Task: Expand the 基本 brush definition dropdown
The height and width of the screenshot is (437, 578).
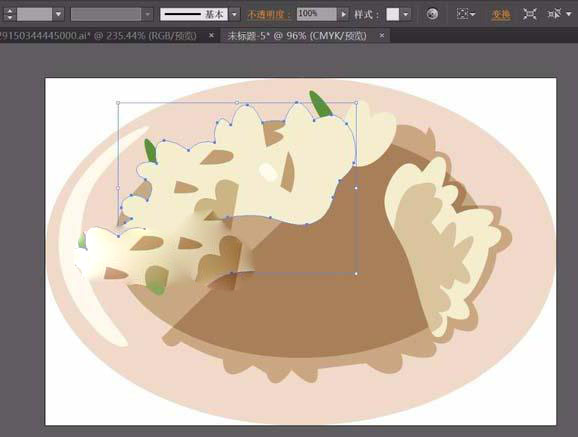Action: pos(234,14)
